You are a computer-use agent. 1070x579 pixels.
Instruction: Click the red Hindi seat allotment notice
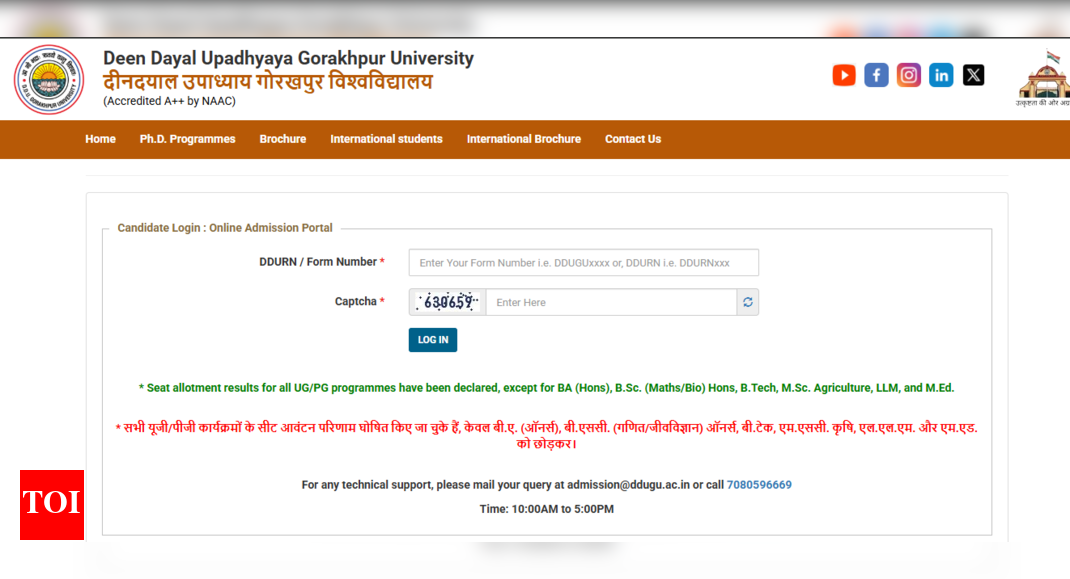click(x=546, y=436)
